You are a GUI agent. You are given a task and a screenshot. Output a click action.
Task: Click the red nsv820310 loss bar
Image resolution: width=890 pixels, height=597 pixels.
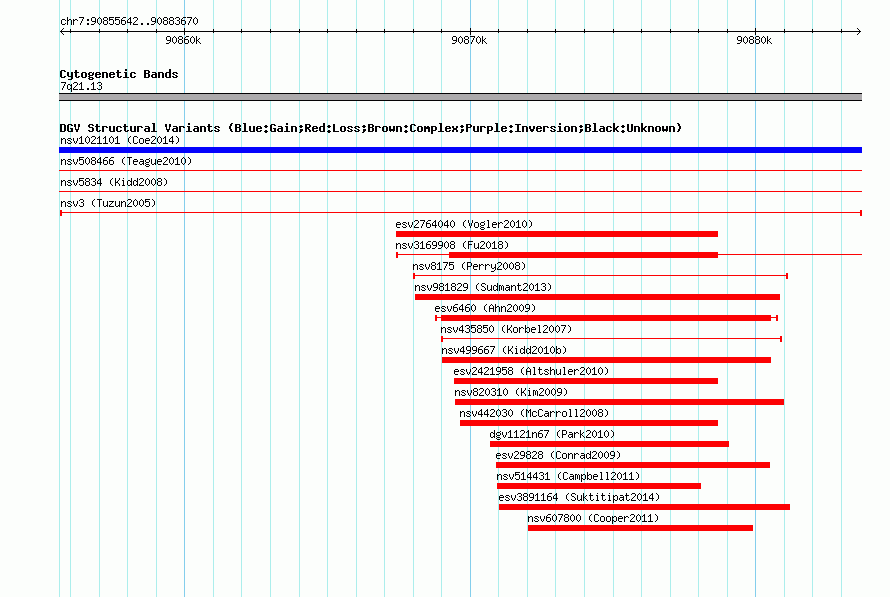click(619, 402)
